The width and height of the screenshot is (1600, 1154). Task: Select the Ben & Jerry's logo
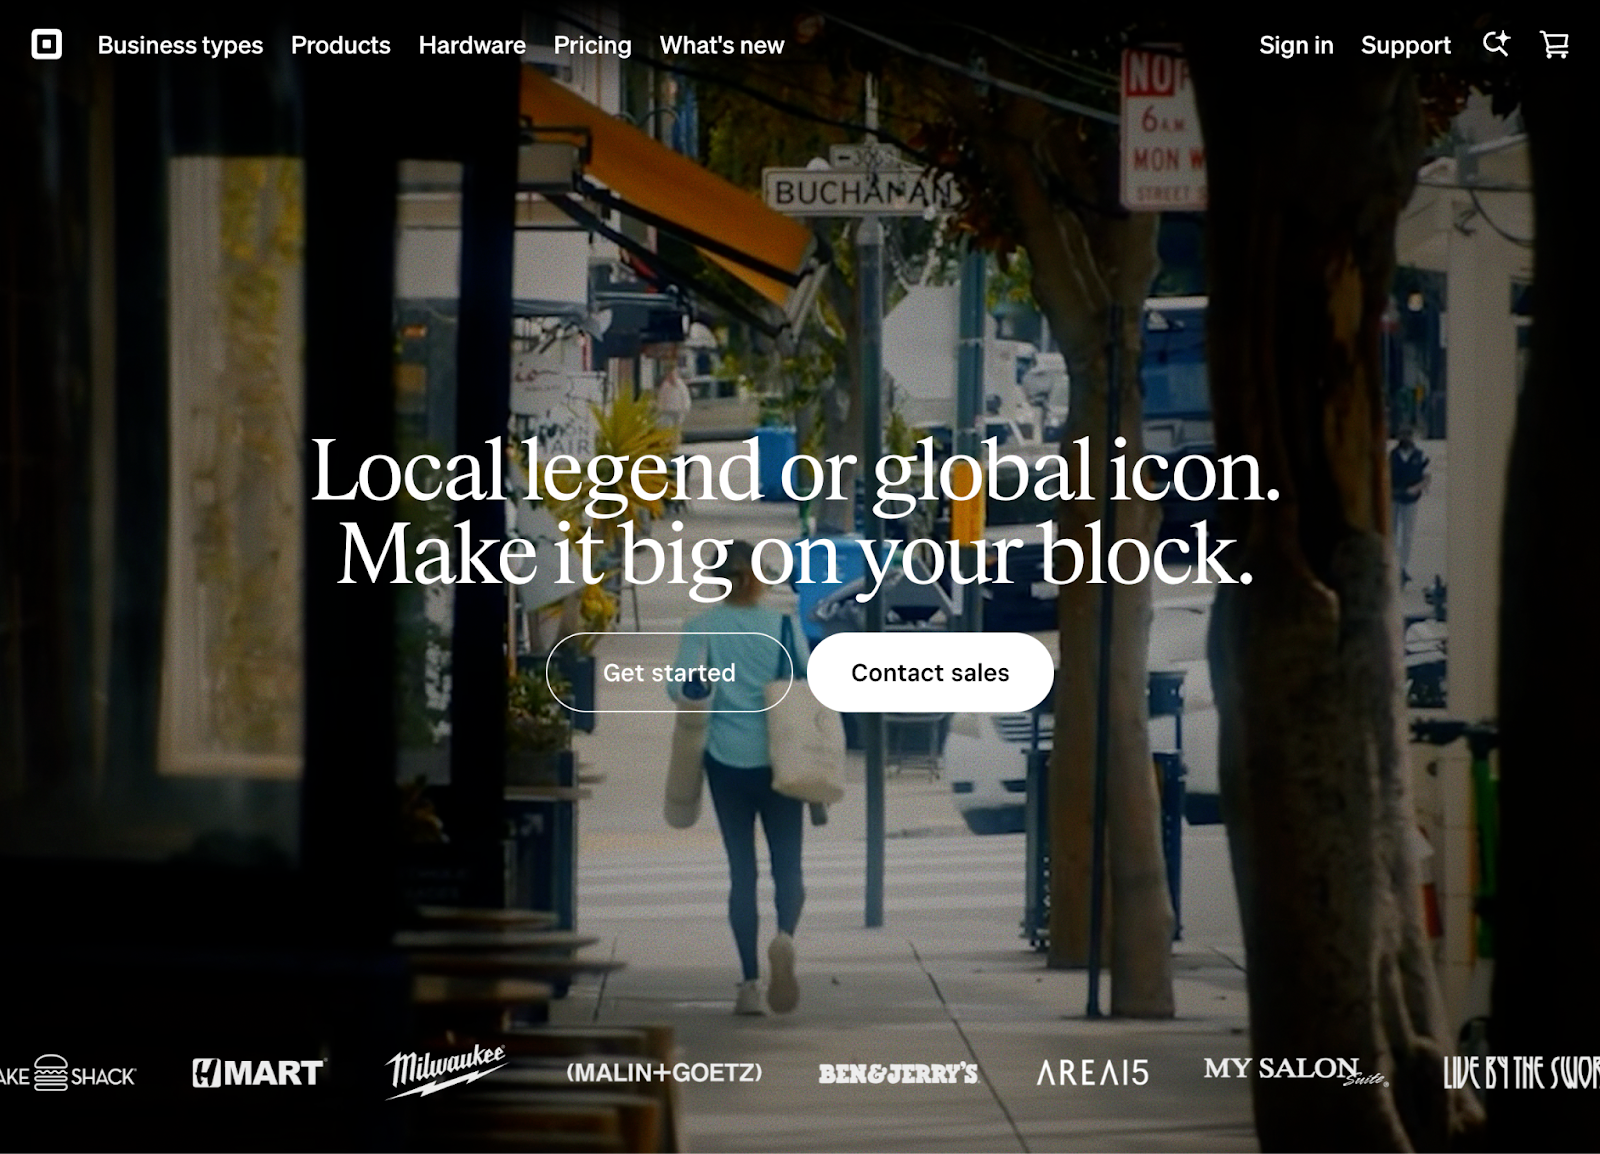point(898,1074)
